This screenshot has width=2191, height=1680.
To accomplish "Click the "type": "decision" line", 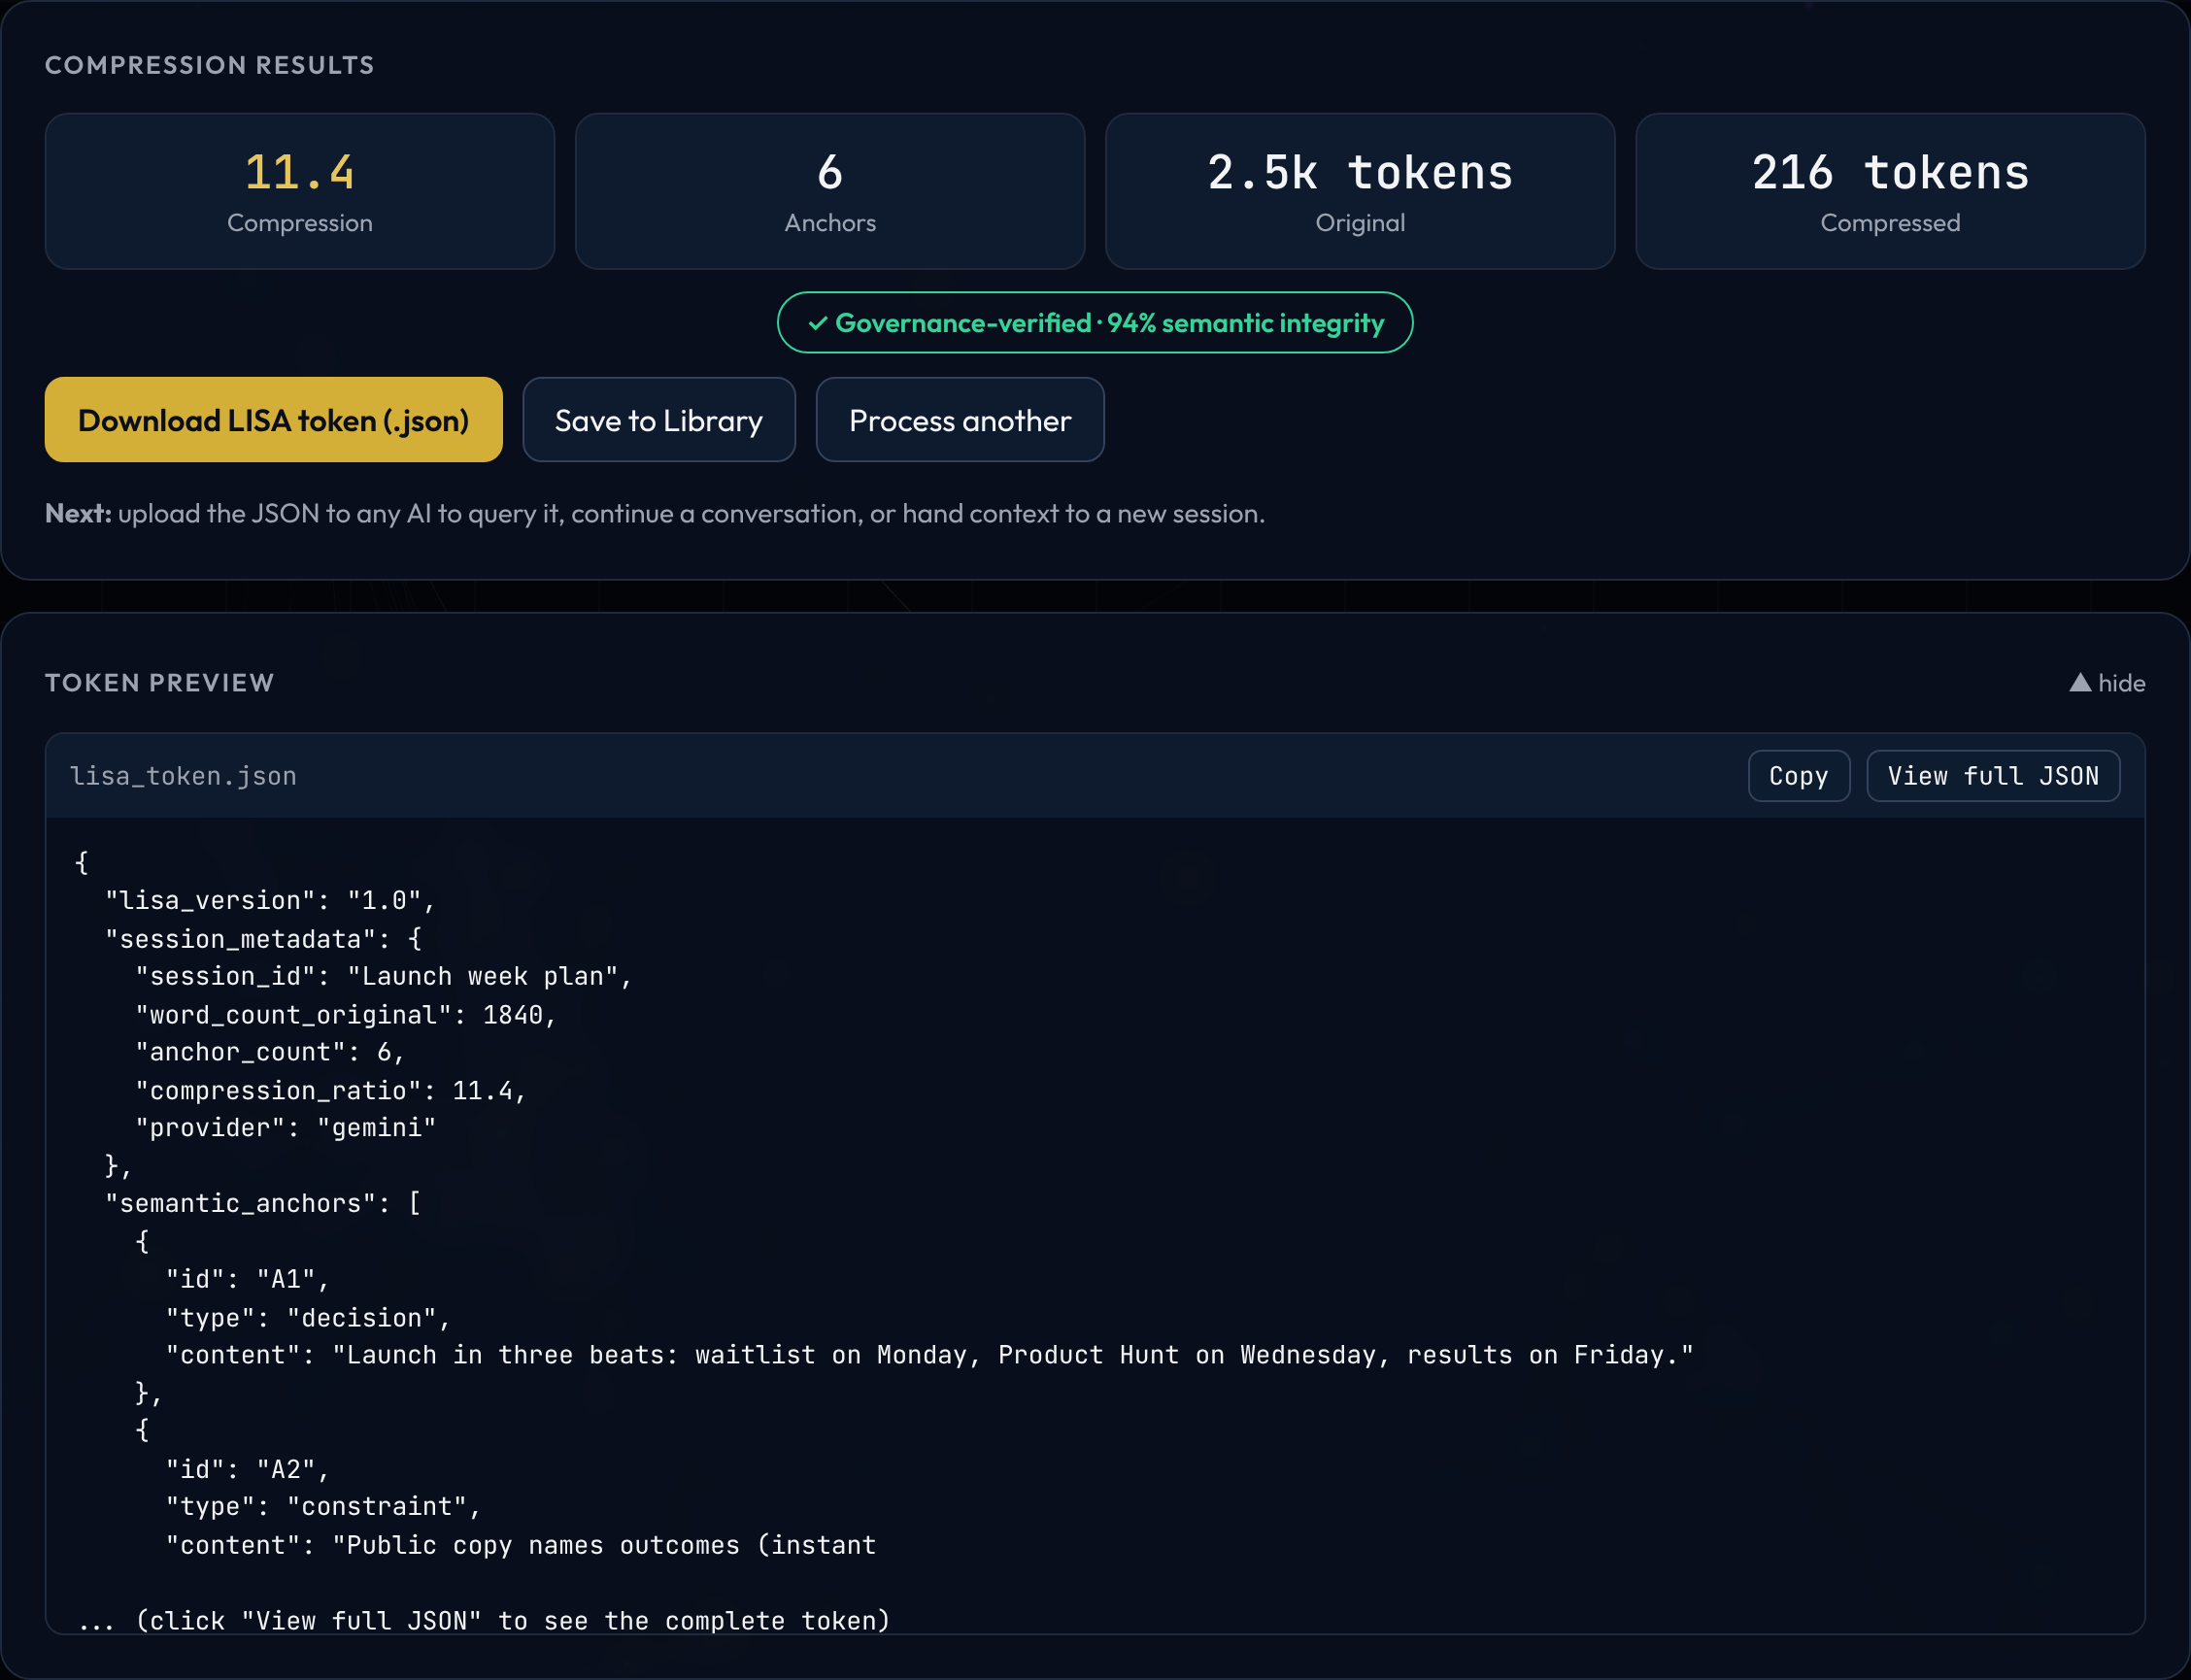I will (x=309, y=1318).
